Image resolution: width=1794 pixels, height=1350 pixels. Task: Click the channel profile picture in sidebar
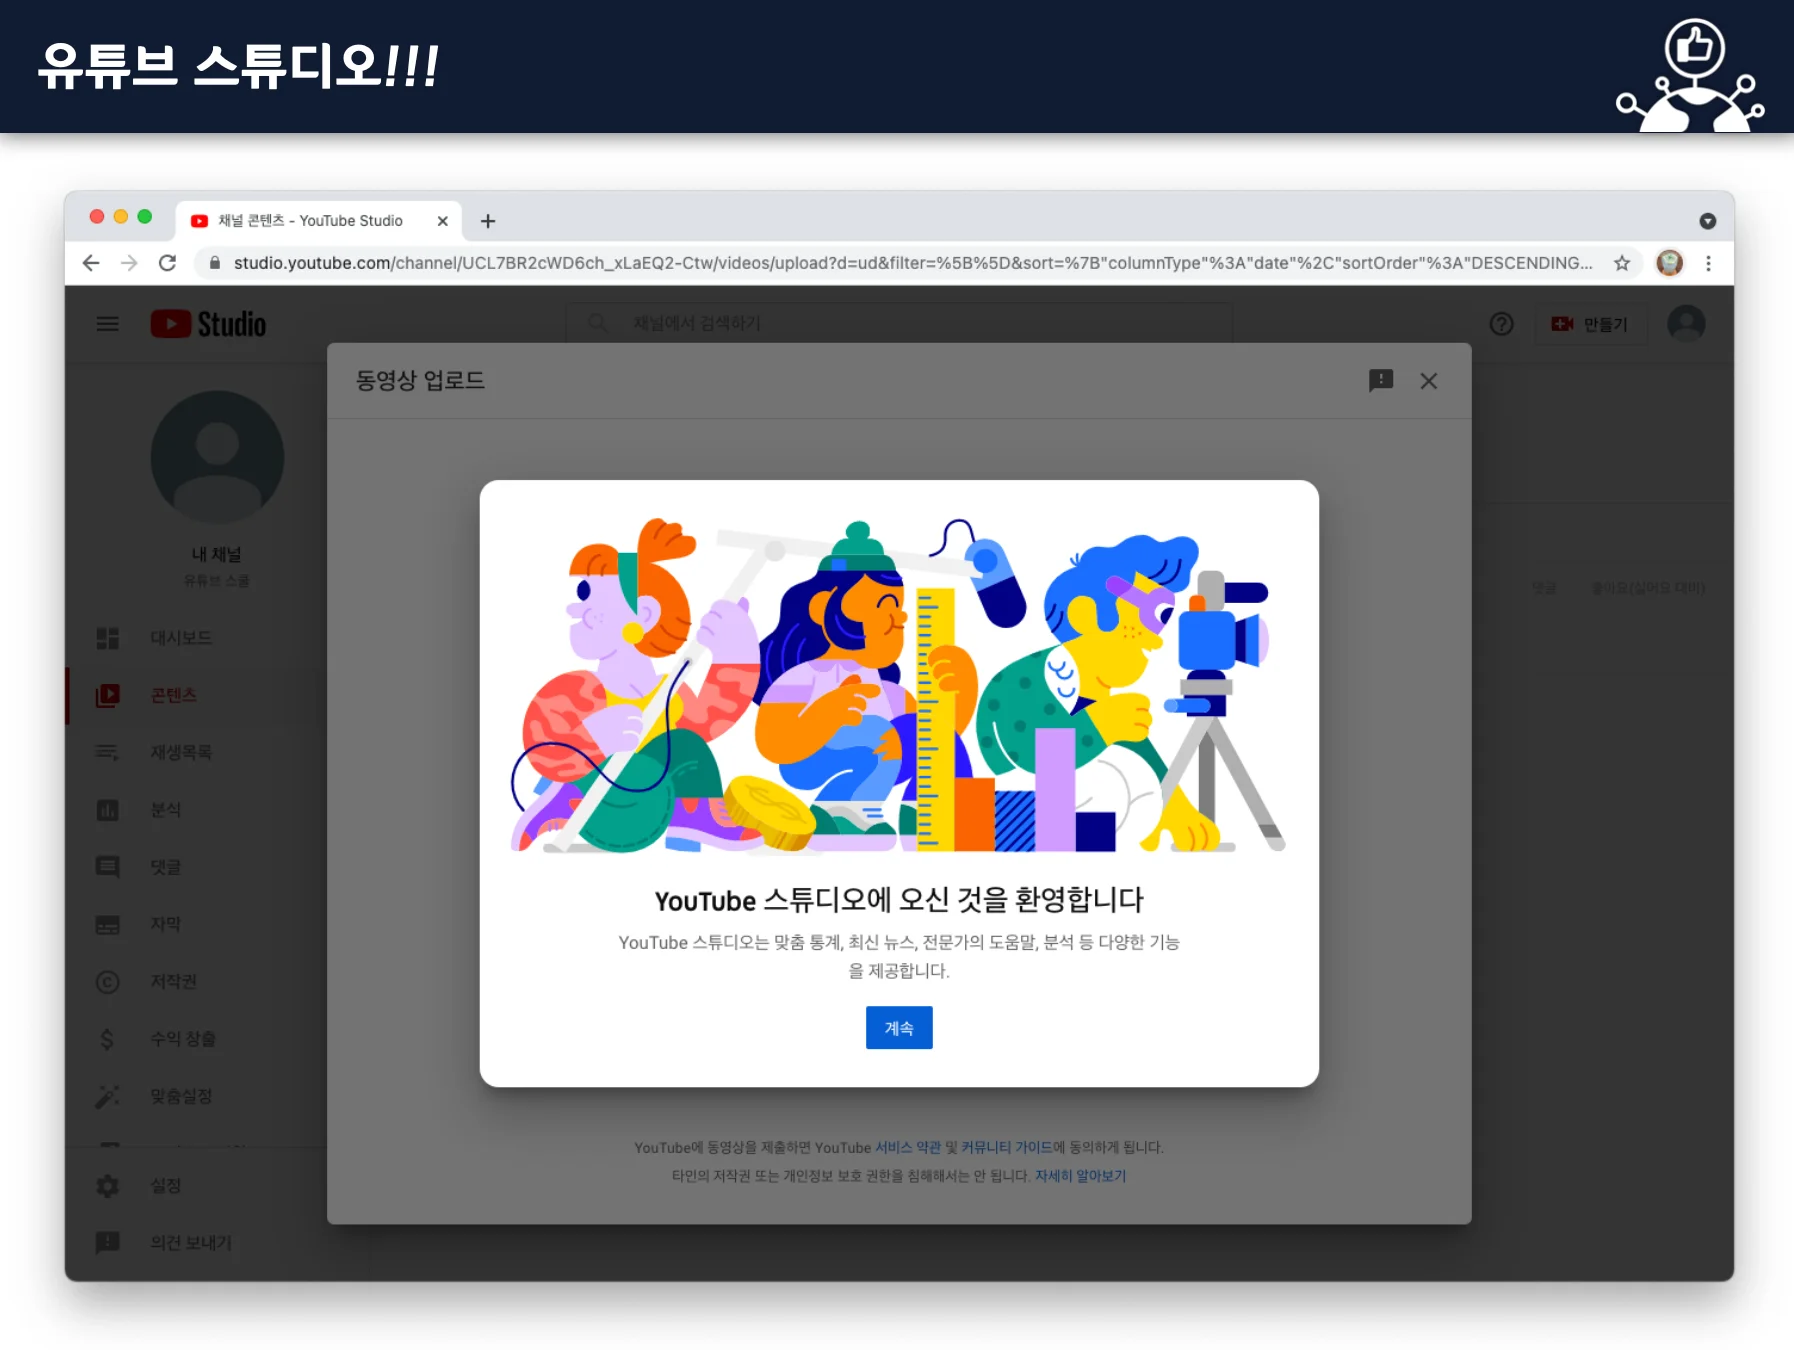coord(217,457)
